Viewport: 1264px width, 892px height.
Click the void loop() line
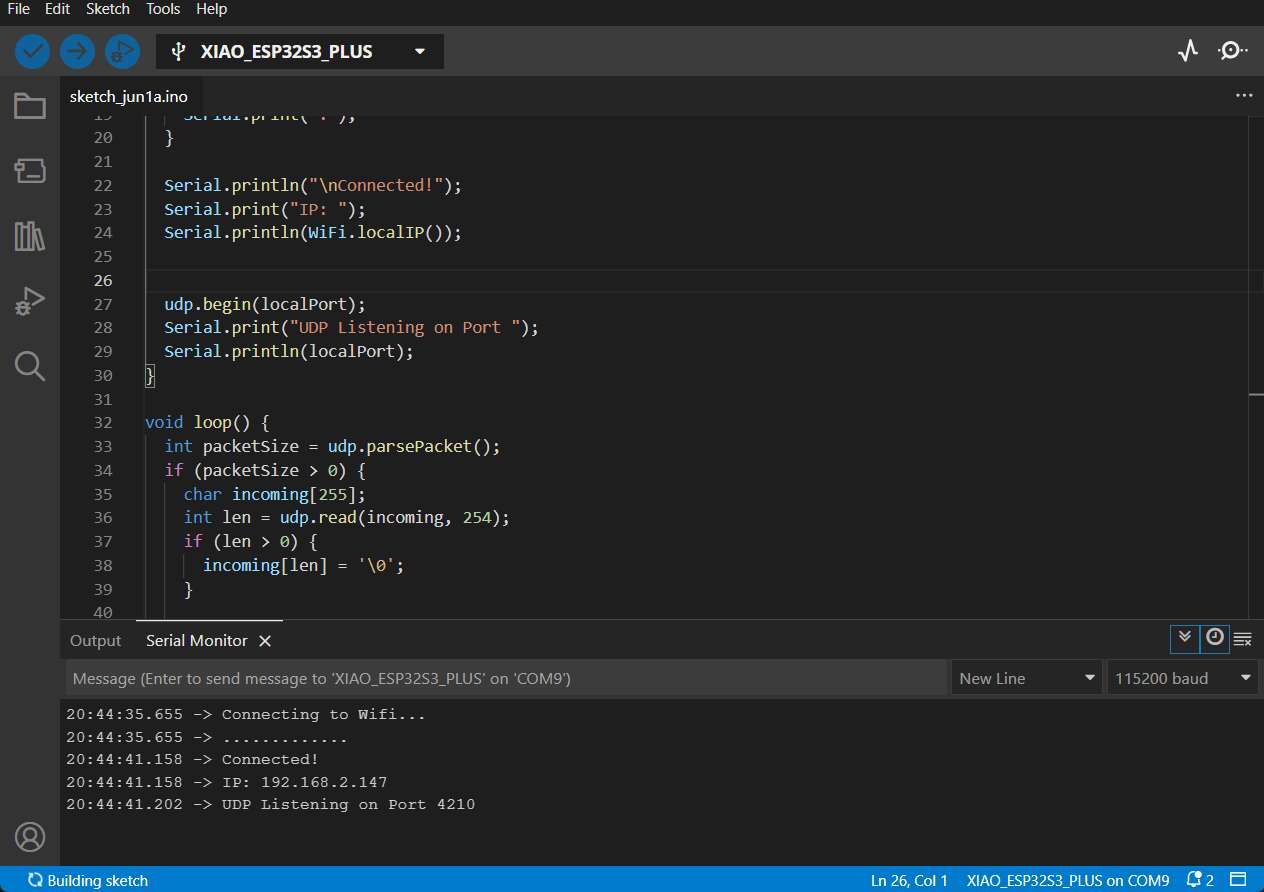[207, 422]
